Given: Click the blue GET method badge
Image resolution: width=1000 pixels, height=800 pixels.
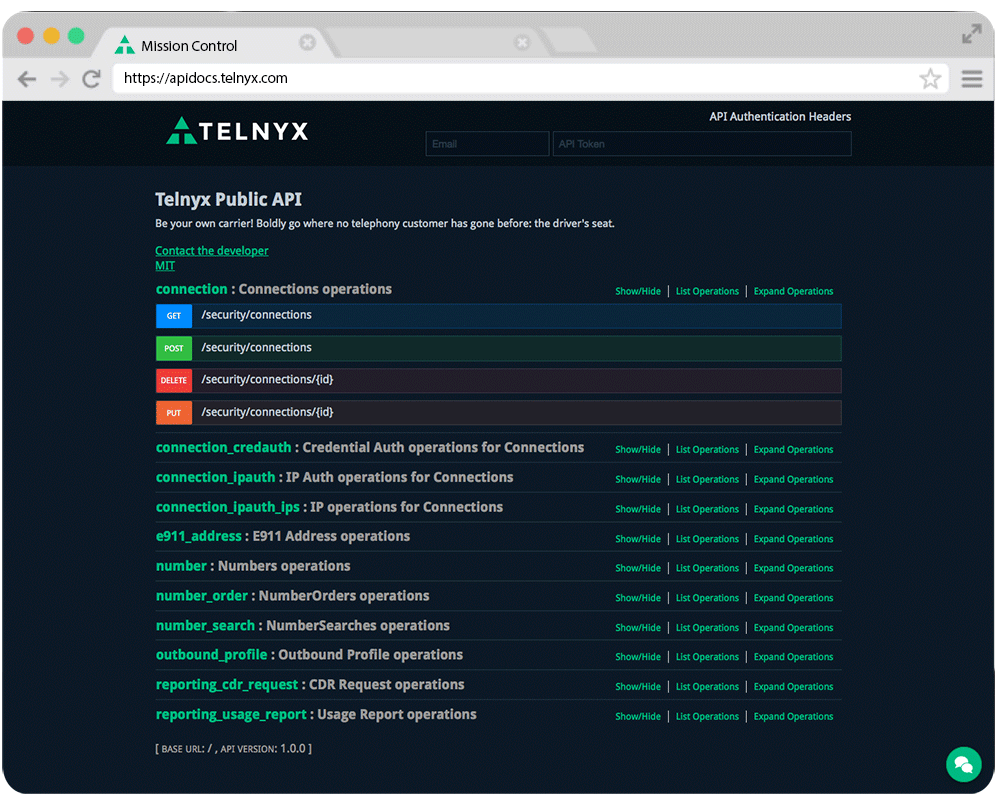Looking at the screenshot, I should (x=173, y=316).
